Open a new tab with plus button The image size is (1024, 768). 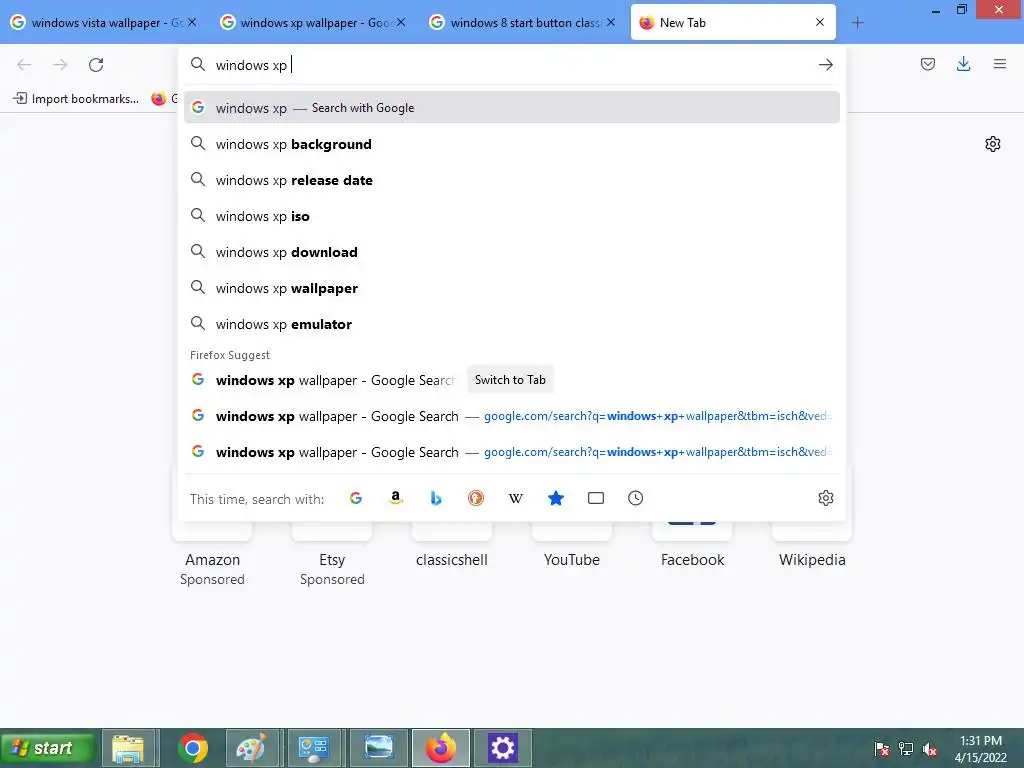tap(857, 23)
